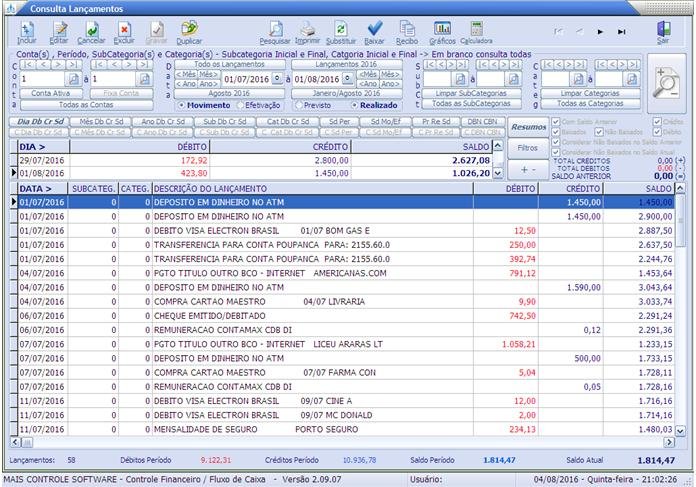Screen dimensions: 696x487
Task: Open lookup for the initial SubCategoria field
Action: [x=460, y=79]
